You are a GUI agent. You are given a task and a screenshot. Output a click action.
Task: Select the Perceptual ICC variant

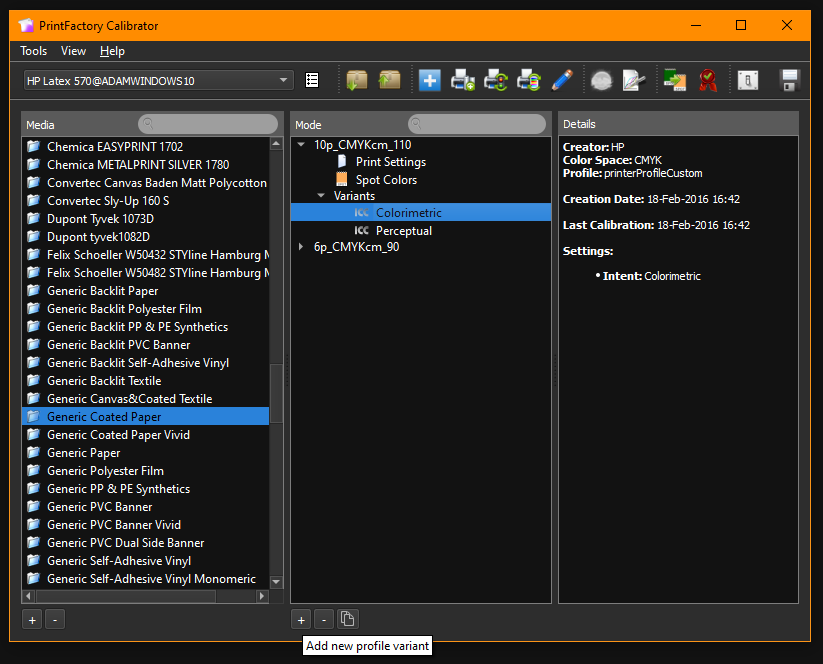pos(404,230)
